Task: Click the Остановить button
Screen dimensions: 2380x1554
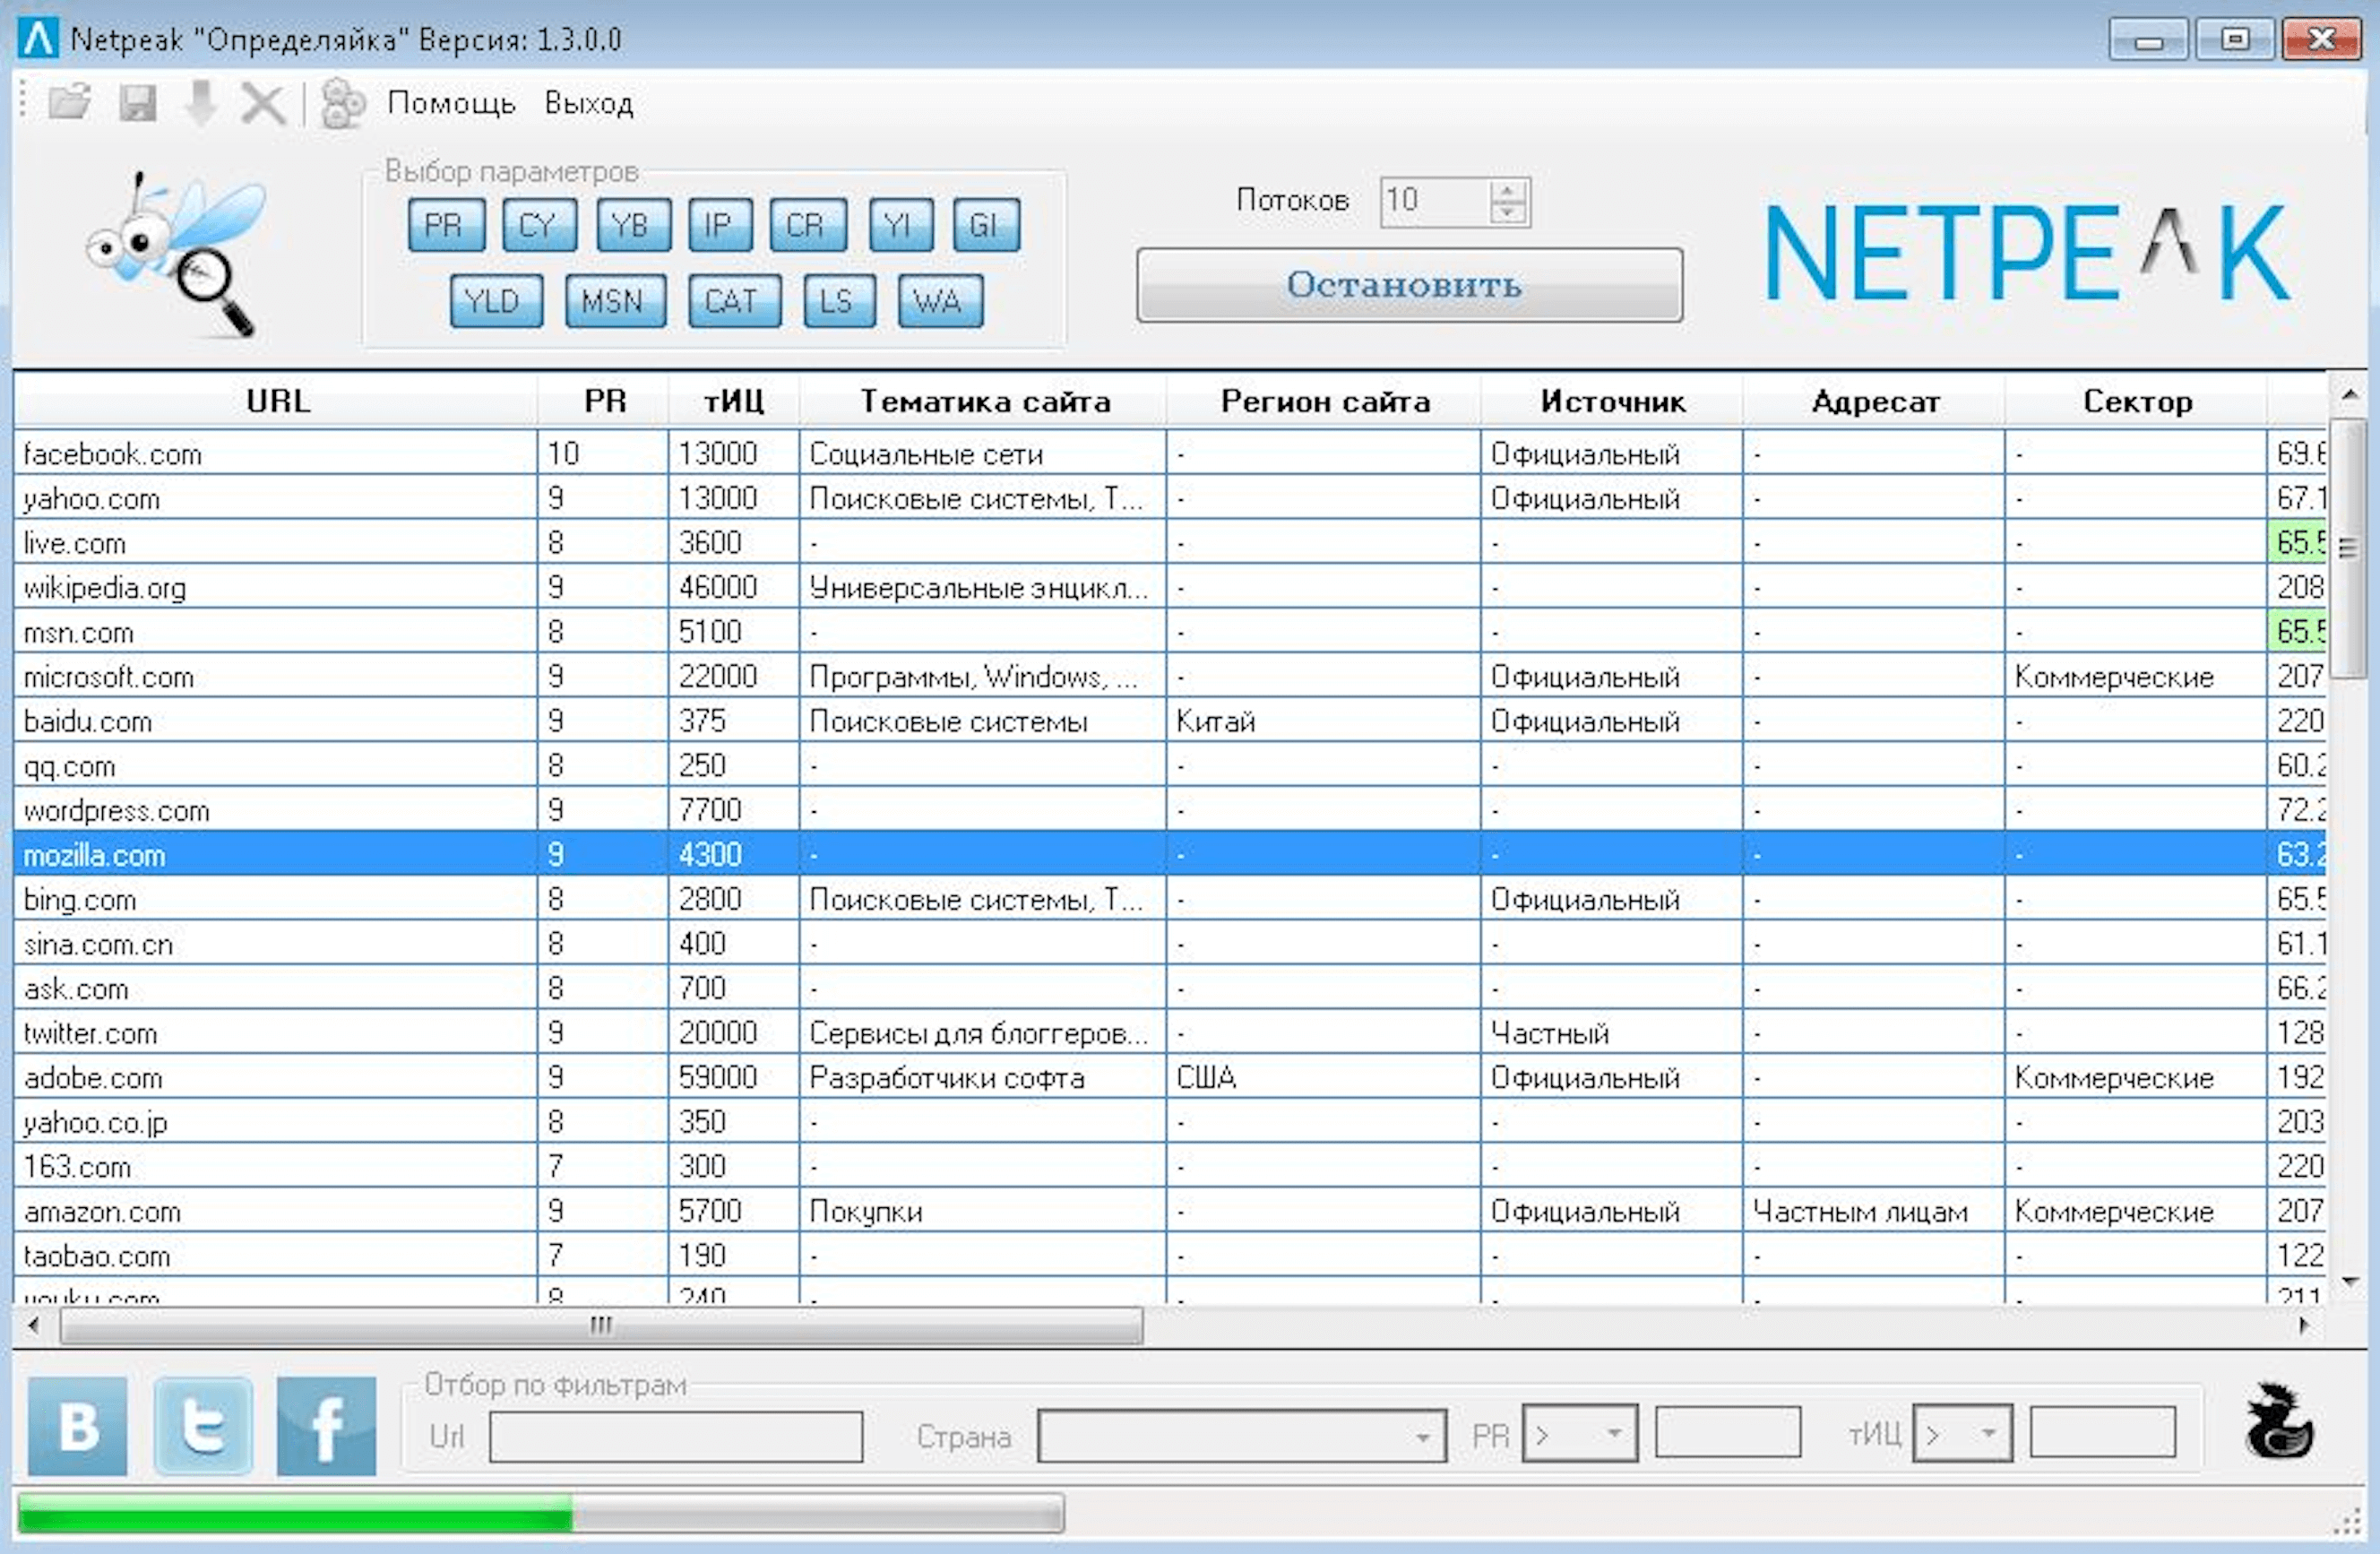Action: pos(1409,285)
